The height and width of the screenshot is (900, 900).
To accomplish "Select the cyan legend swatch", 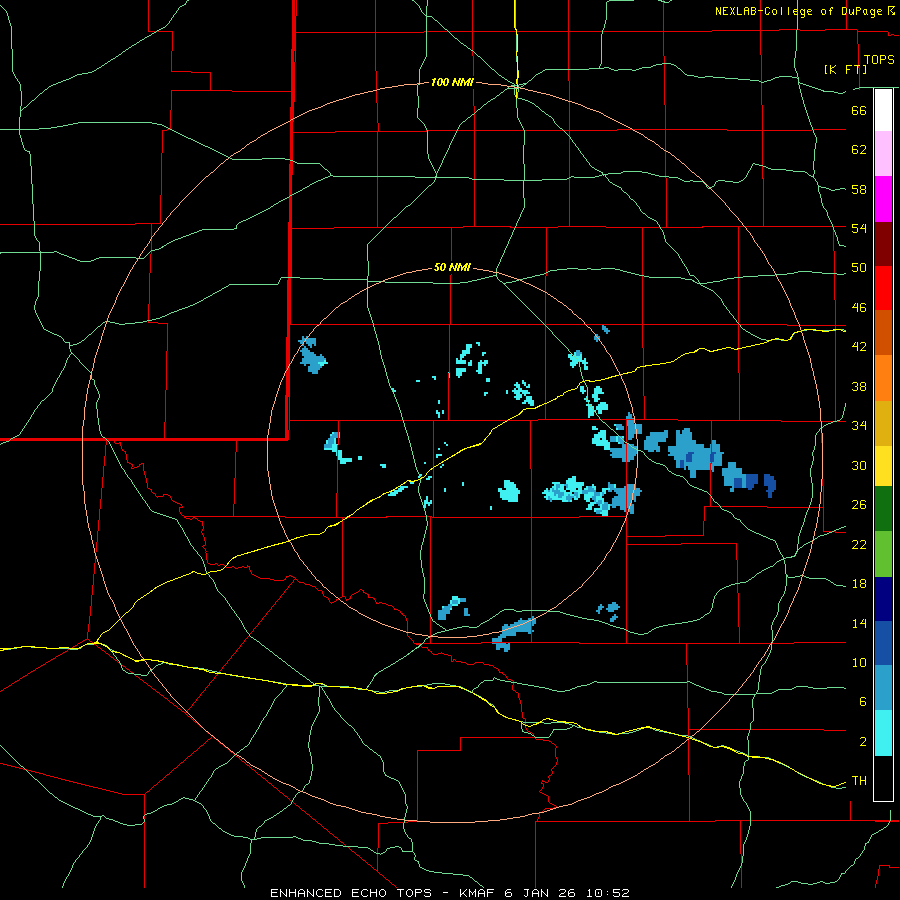I will 883,733.
